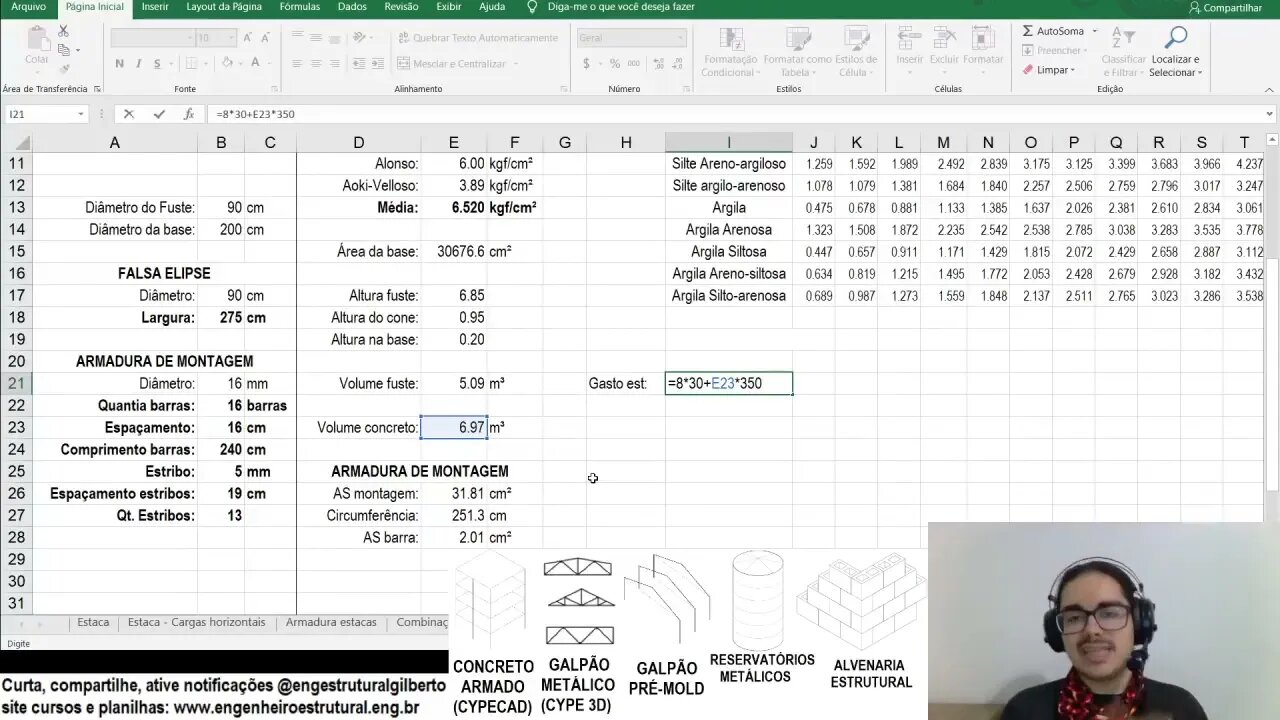The width and height of the screenshot is (1280, 720).
Task: Click the vertical scrollbar
Action: click(1272, 375)
